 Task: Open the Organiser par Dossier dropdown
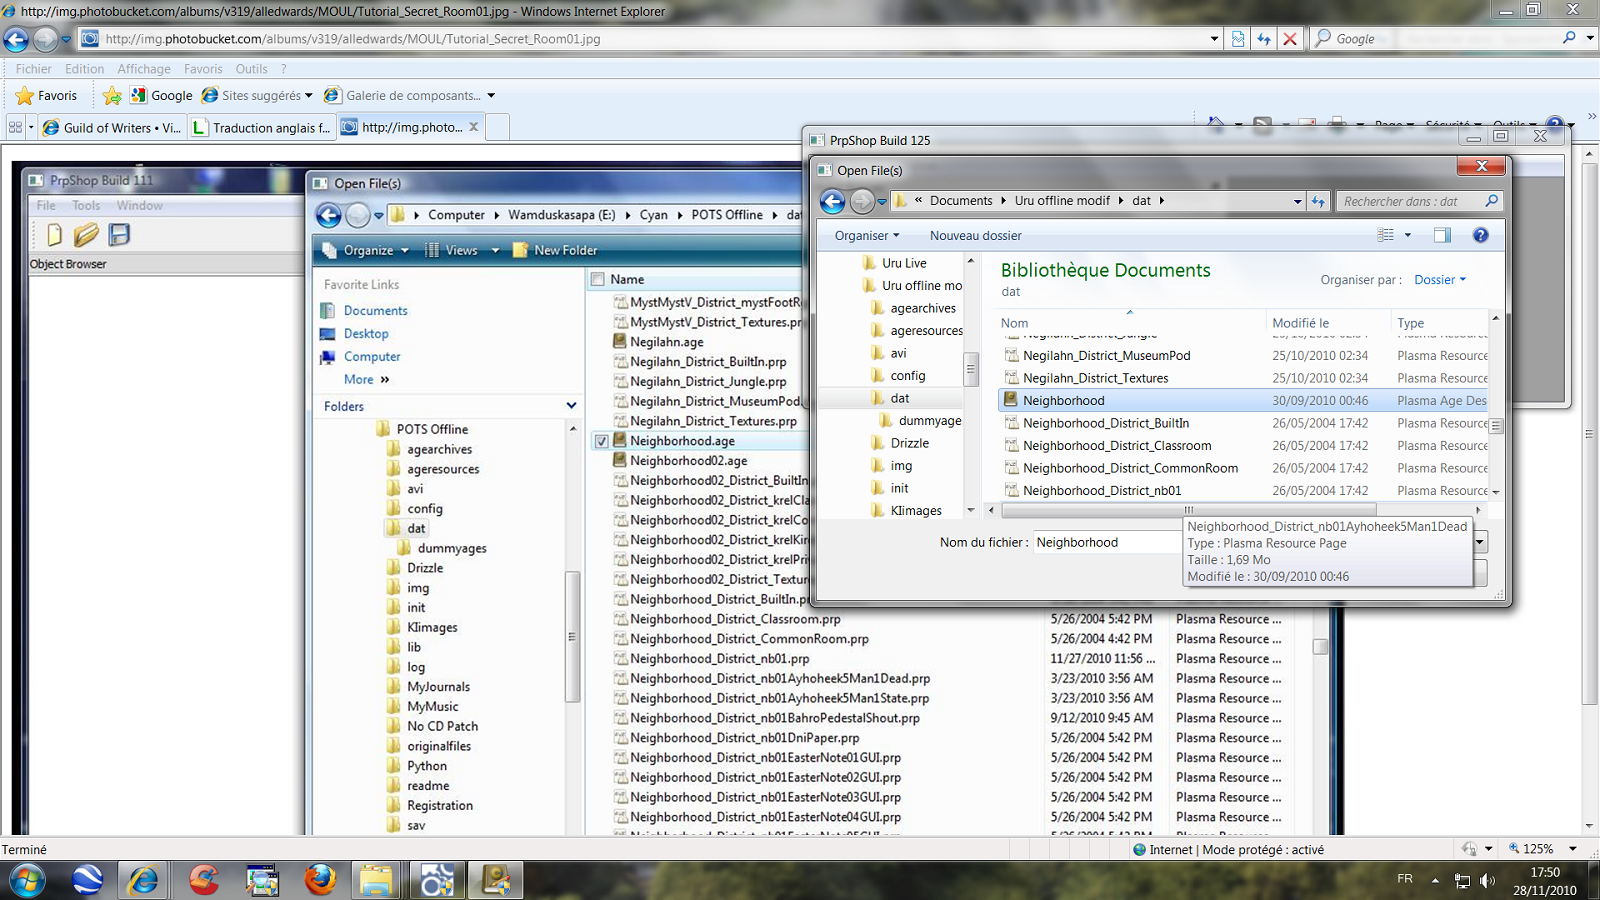point(1440,280)
